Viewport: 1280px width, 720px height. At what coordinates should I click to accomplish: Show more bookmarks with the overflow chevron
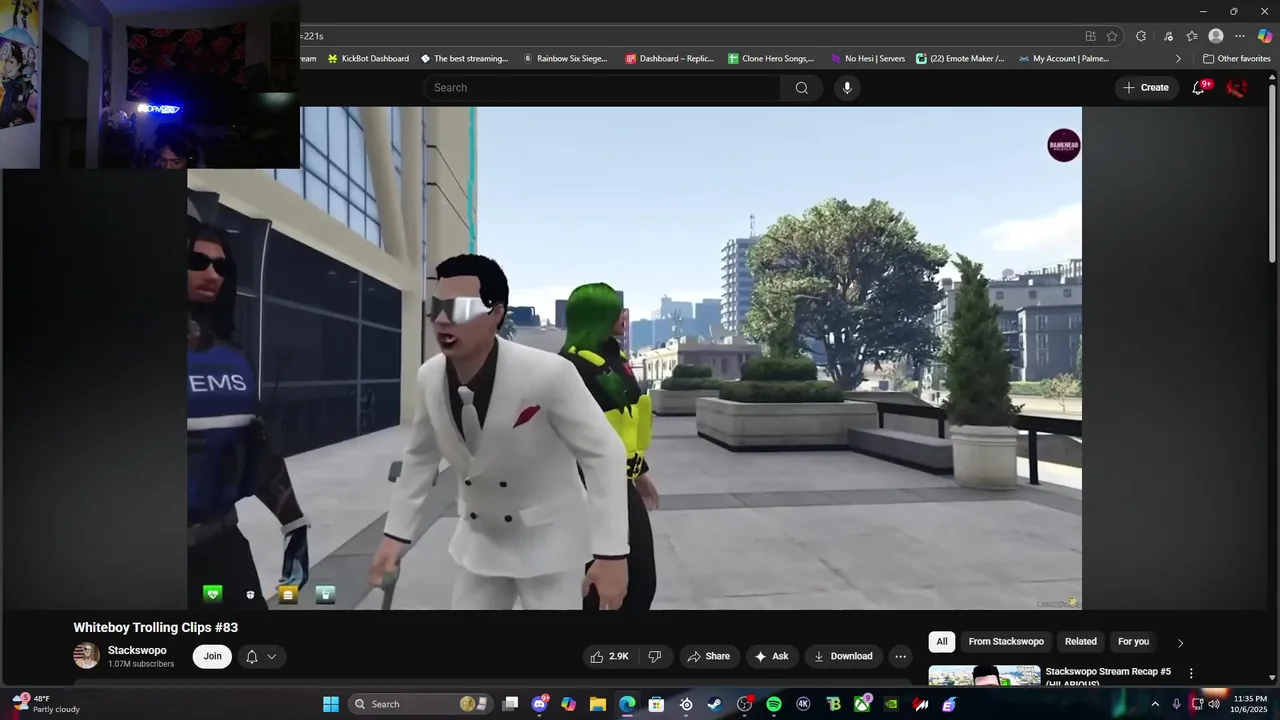pyautogui.click(x=1178, y=59)
